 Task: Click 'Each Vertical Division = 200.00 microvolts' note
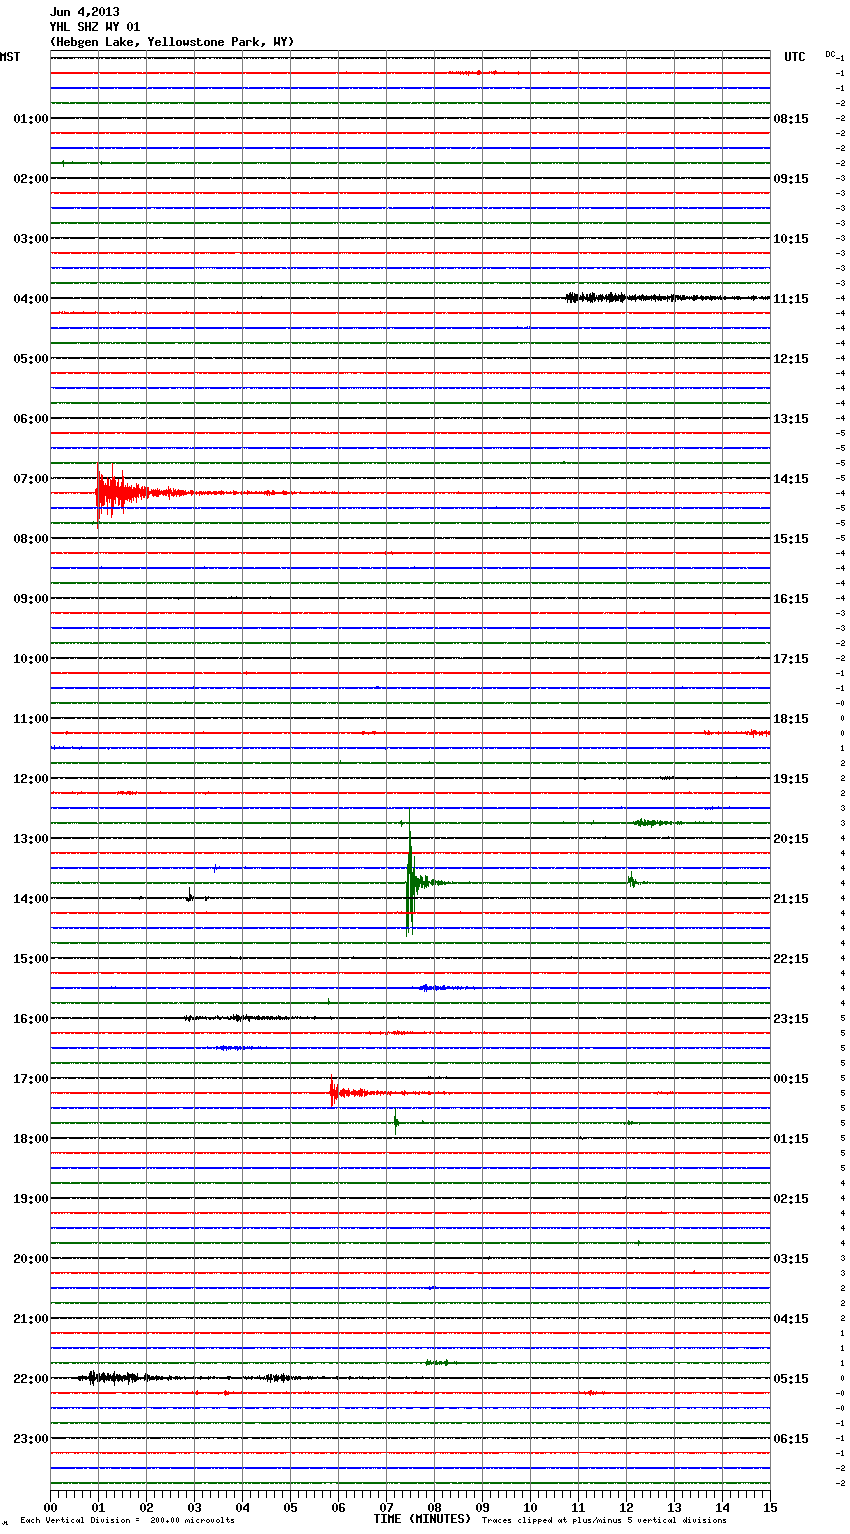coord(127,1520)
